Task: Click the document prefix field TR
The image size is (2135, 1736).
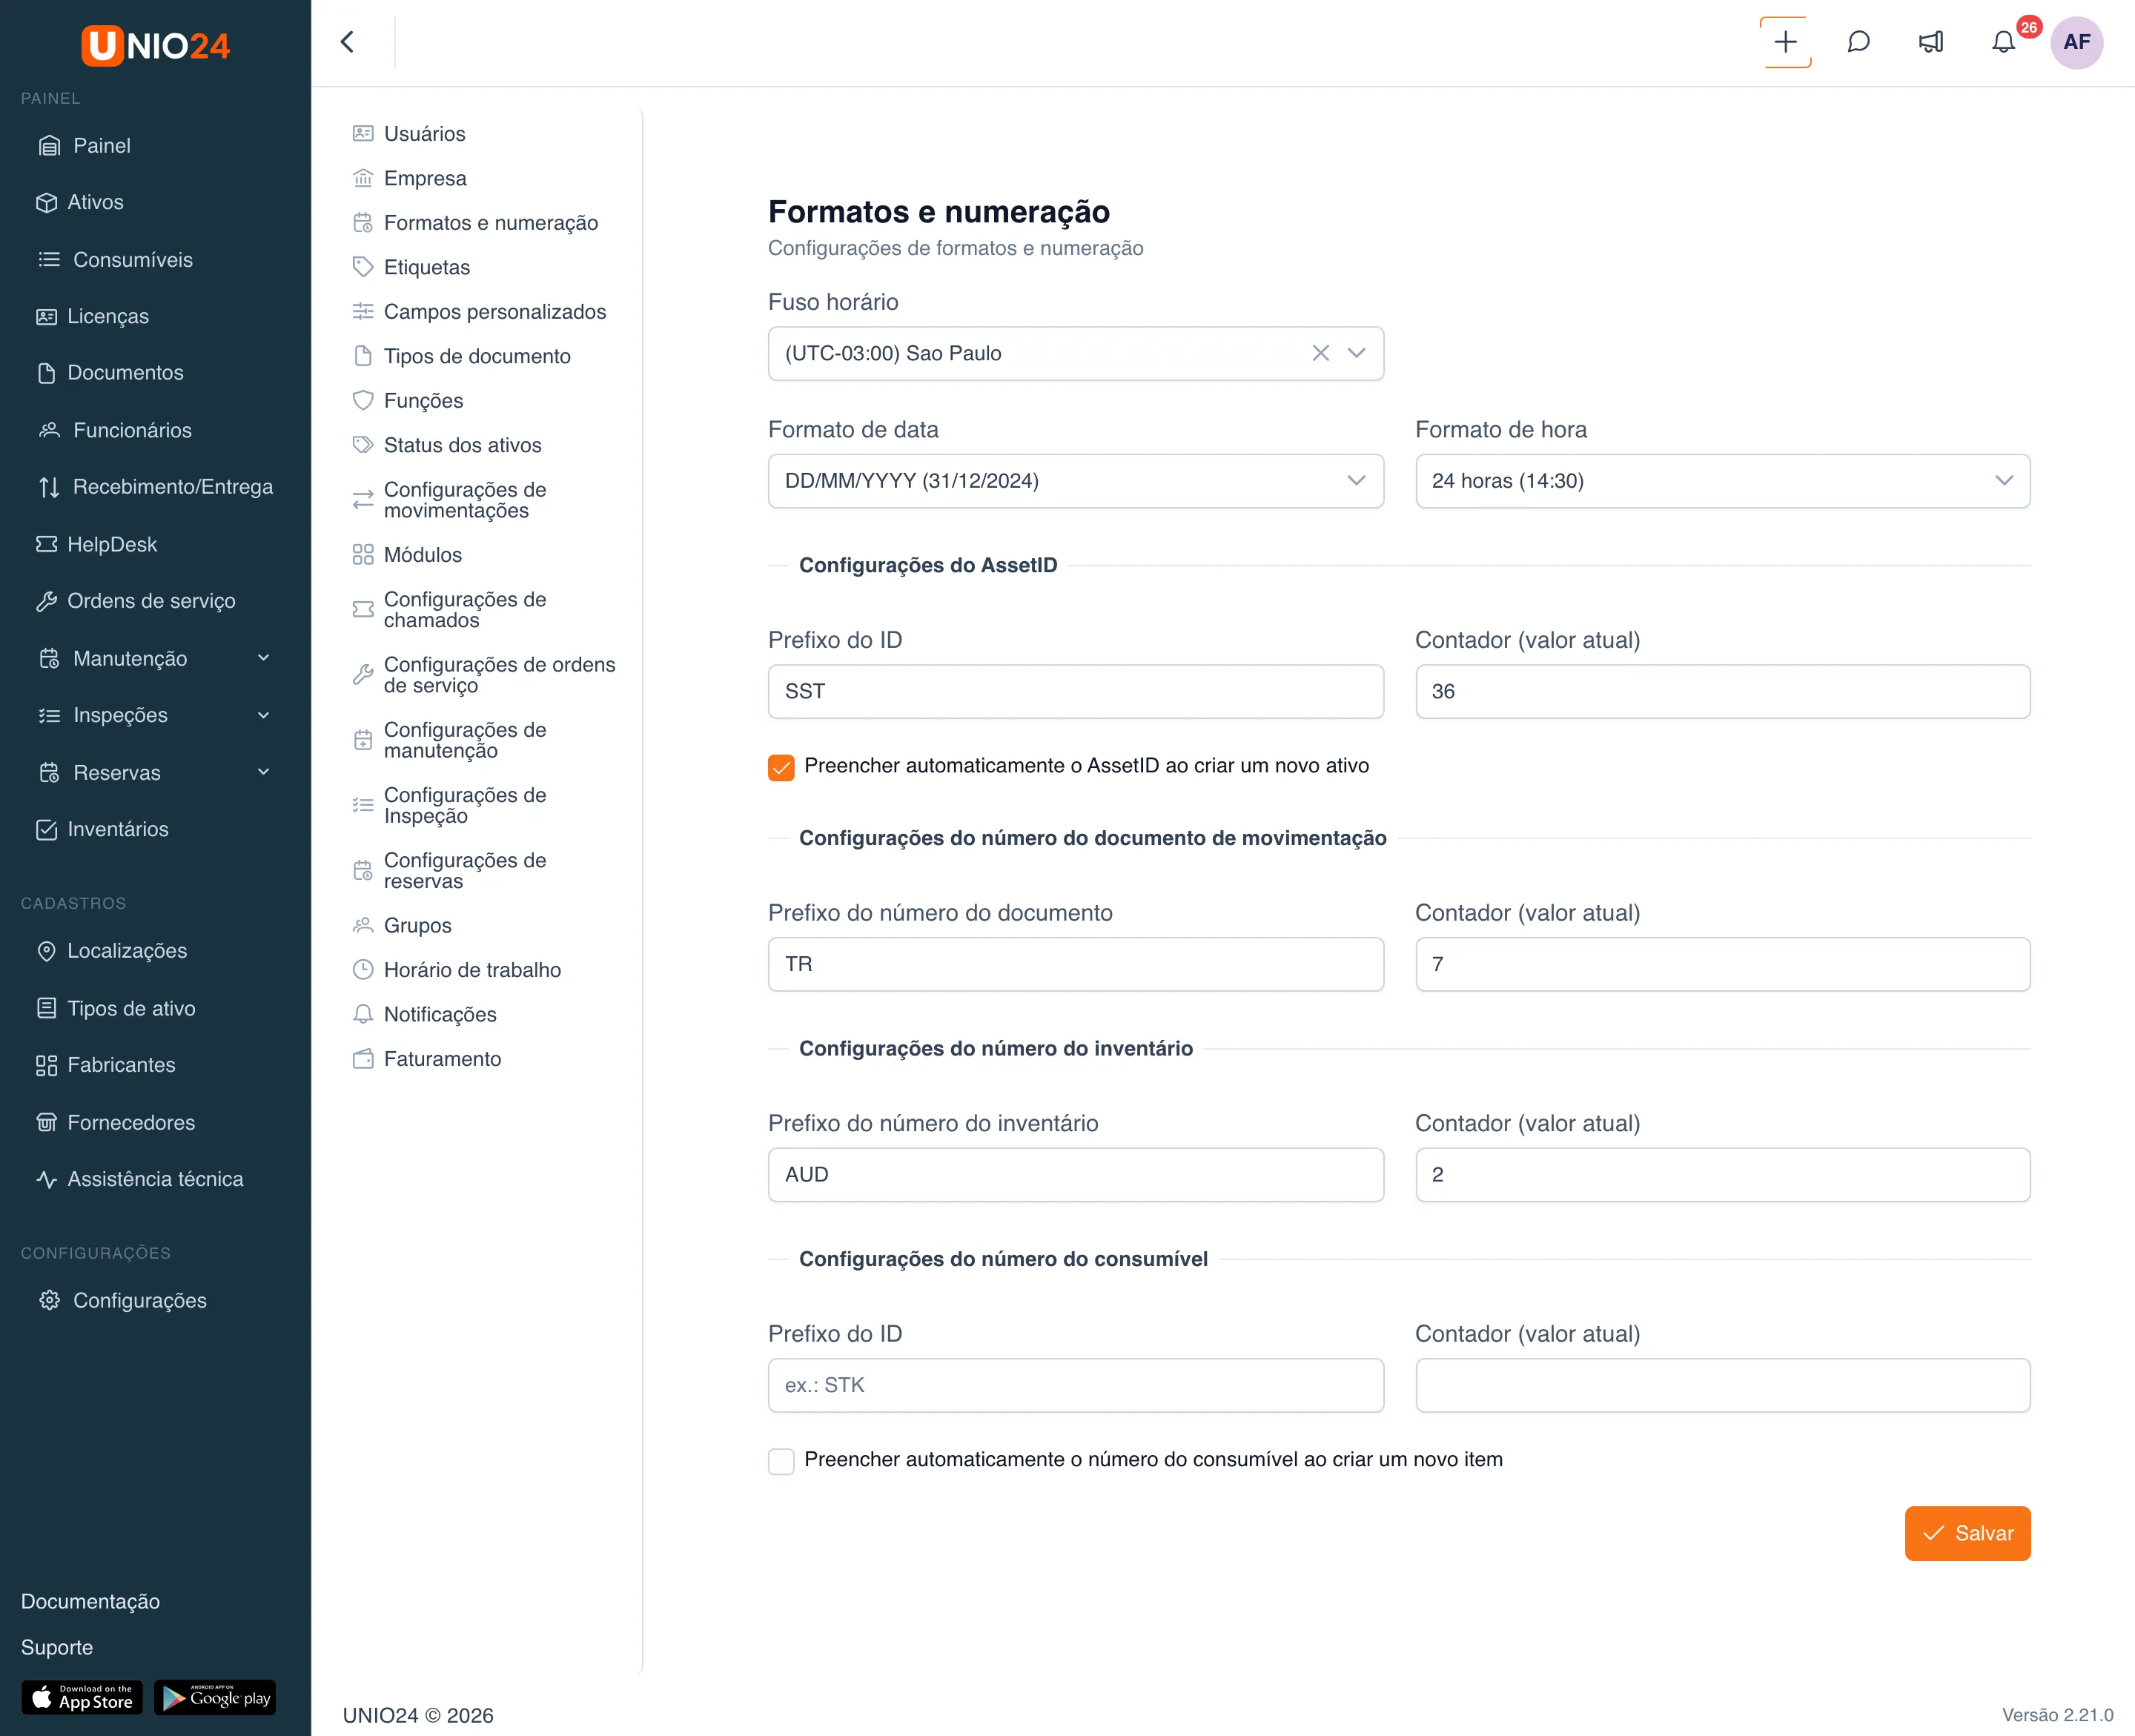Action: tap(1075, 964)
